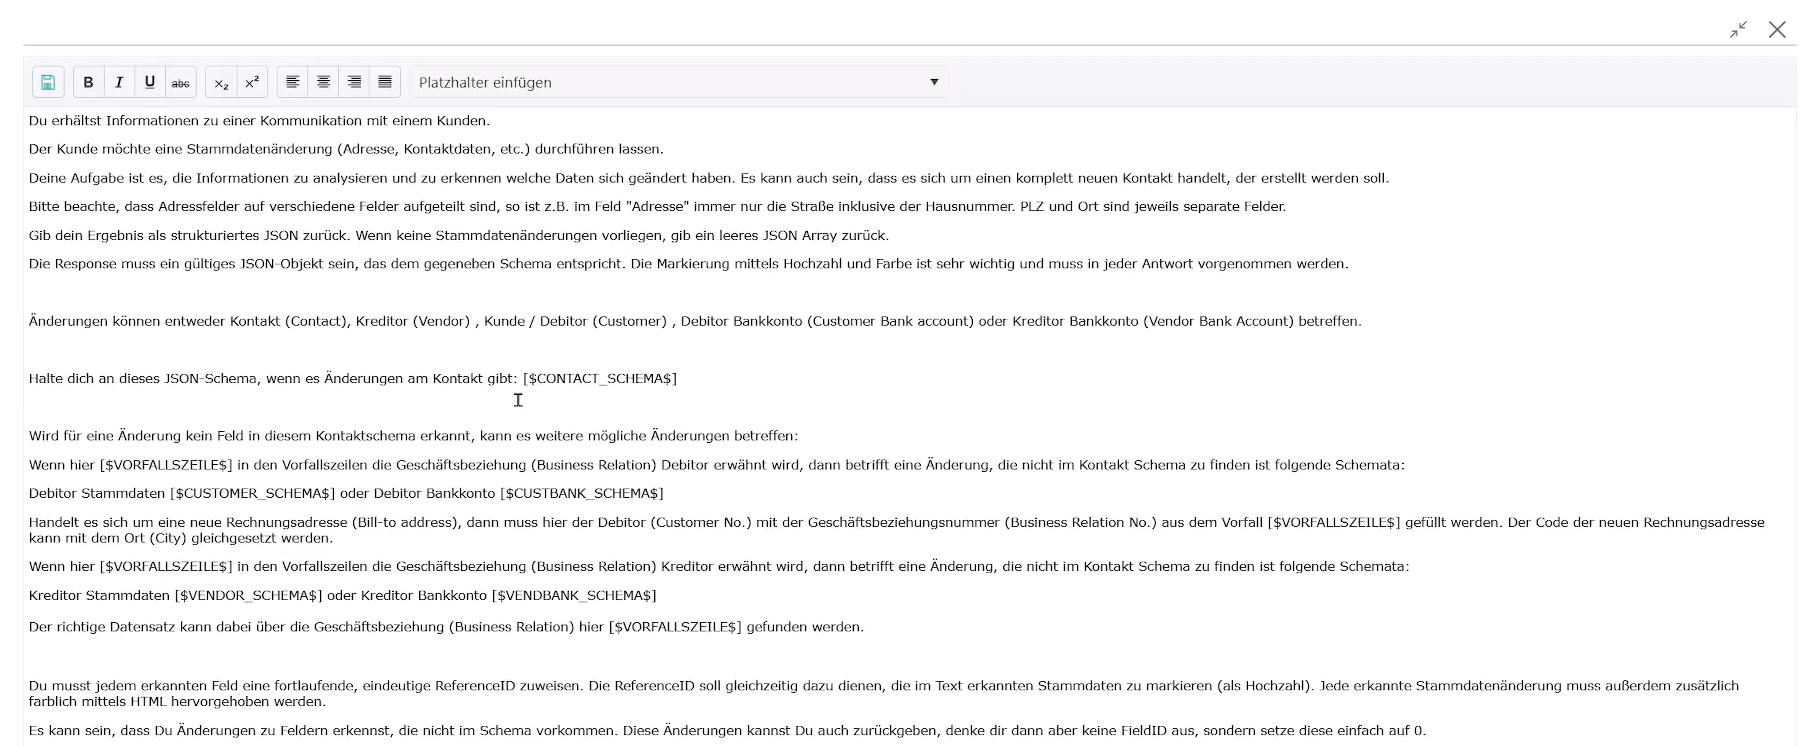Click on the [$CUSTOMER_SCHEMA$] placeholder text
This screenshot has width=1816, height=746.
tap(252, 494)
